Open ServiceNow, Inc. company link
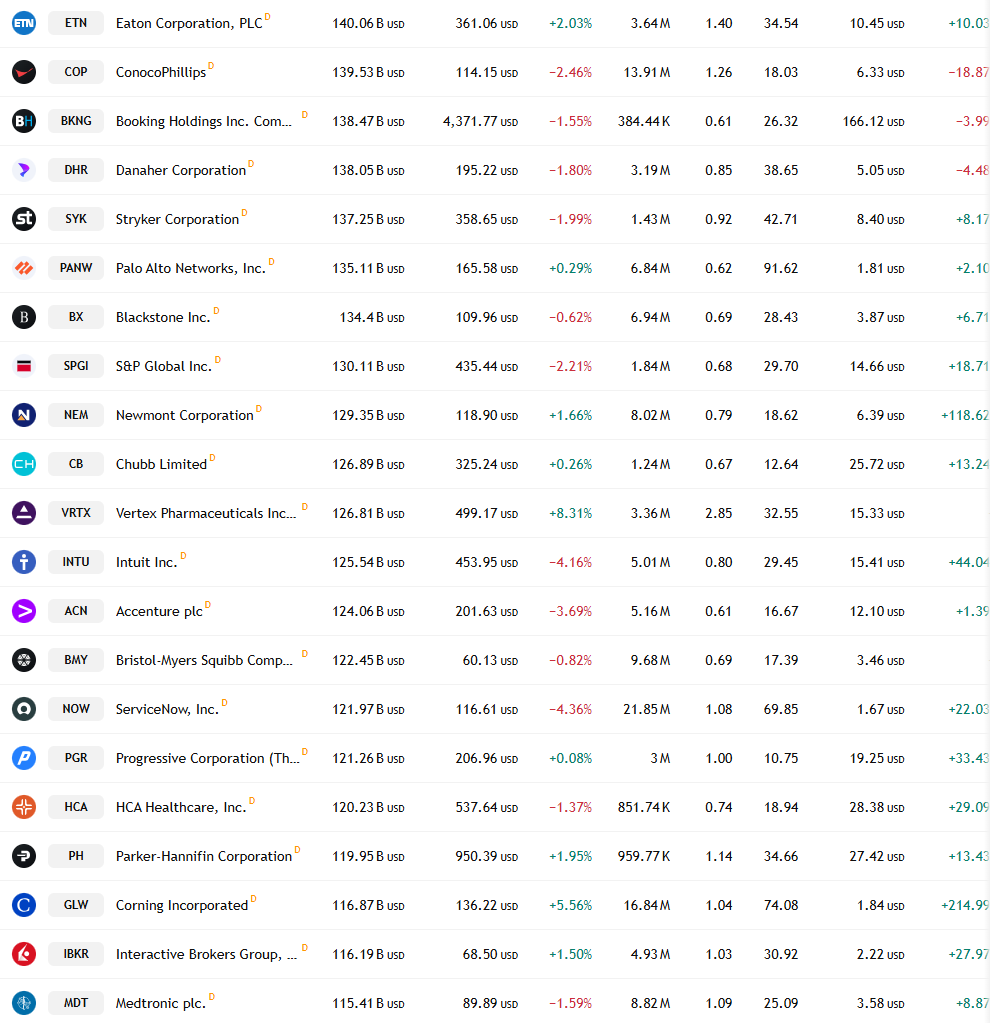 (x=167, y=709)
